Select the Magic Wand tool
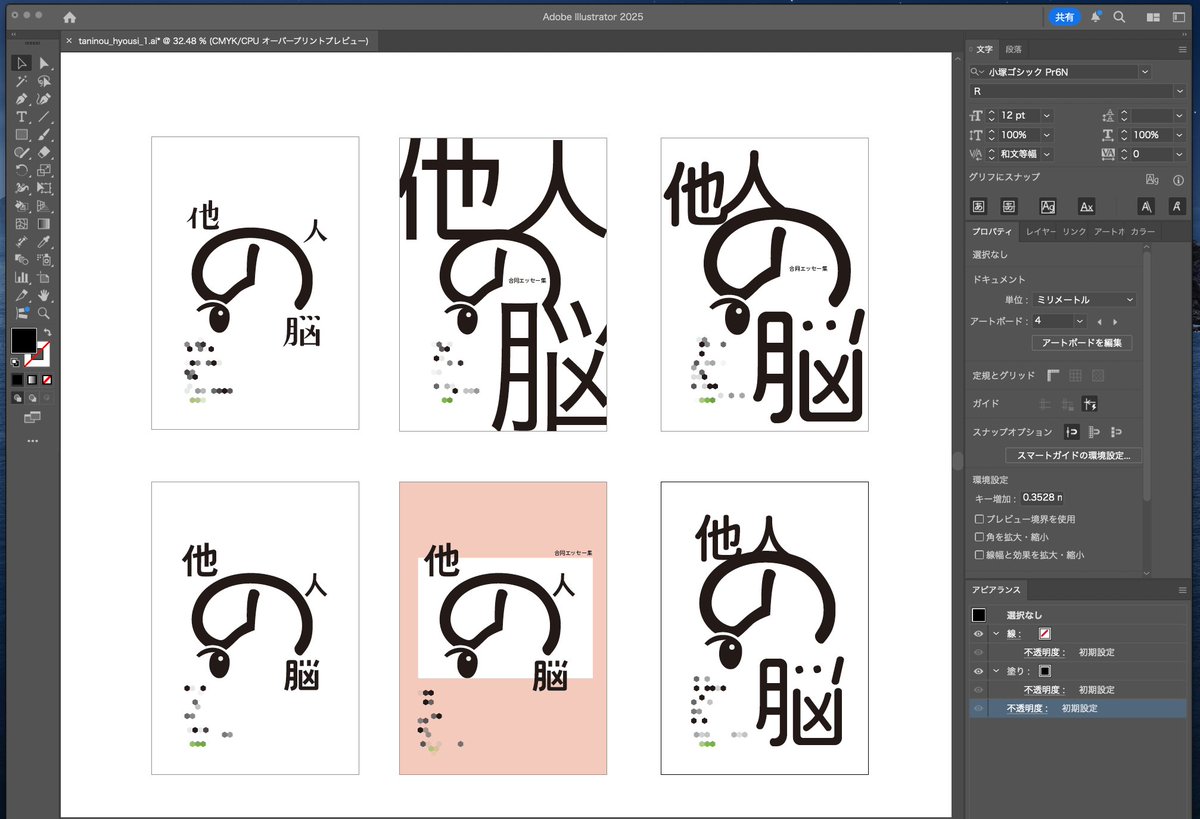The height and width of the screenshot is (819, 1200). pos(22,81)
